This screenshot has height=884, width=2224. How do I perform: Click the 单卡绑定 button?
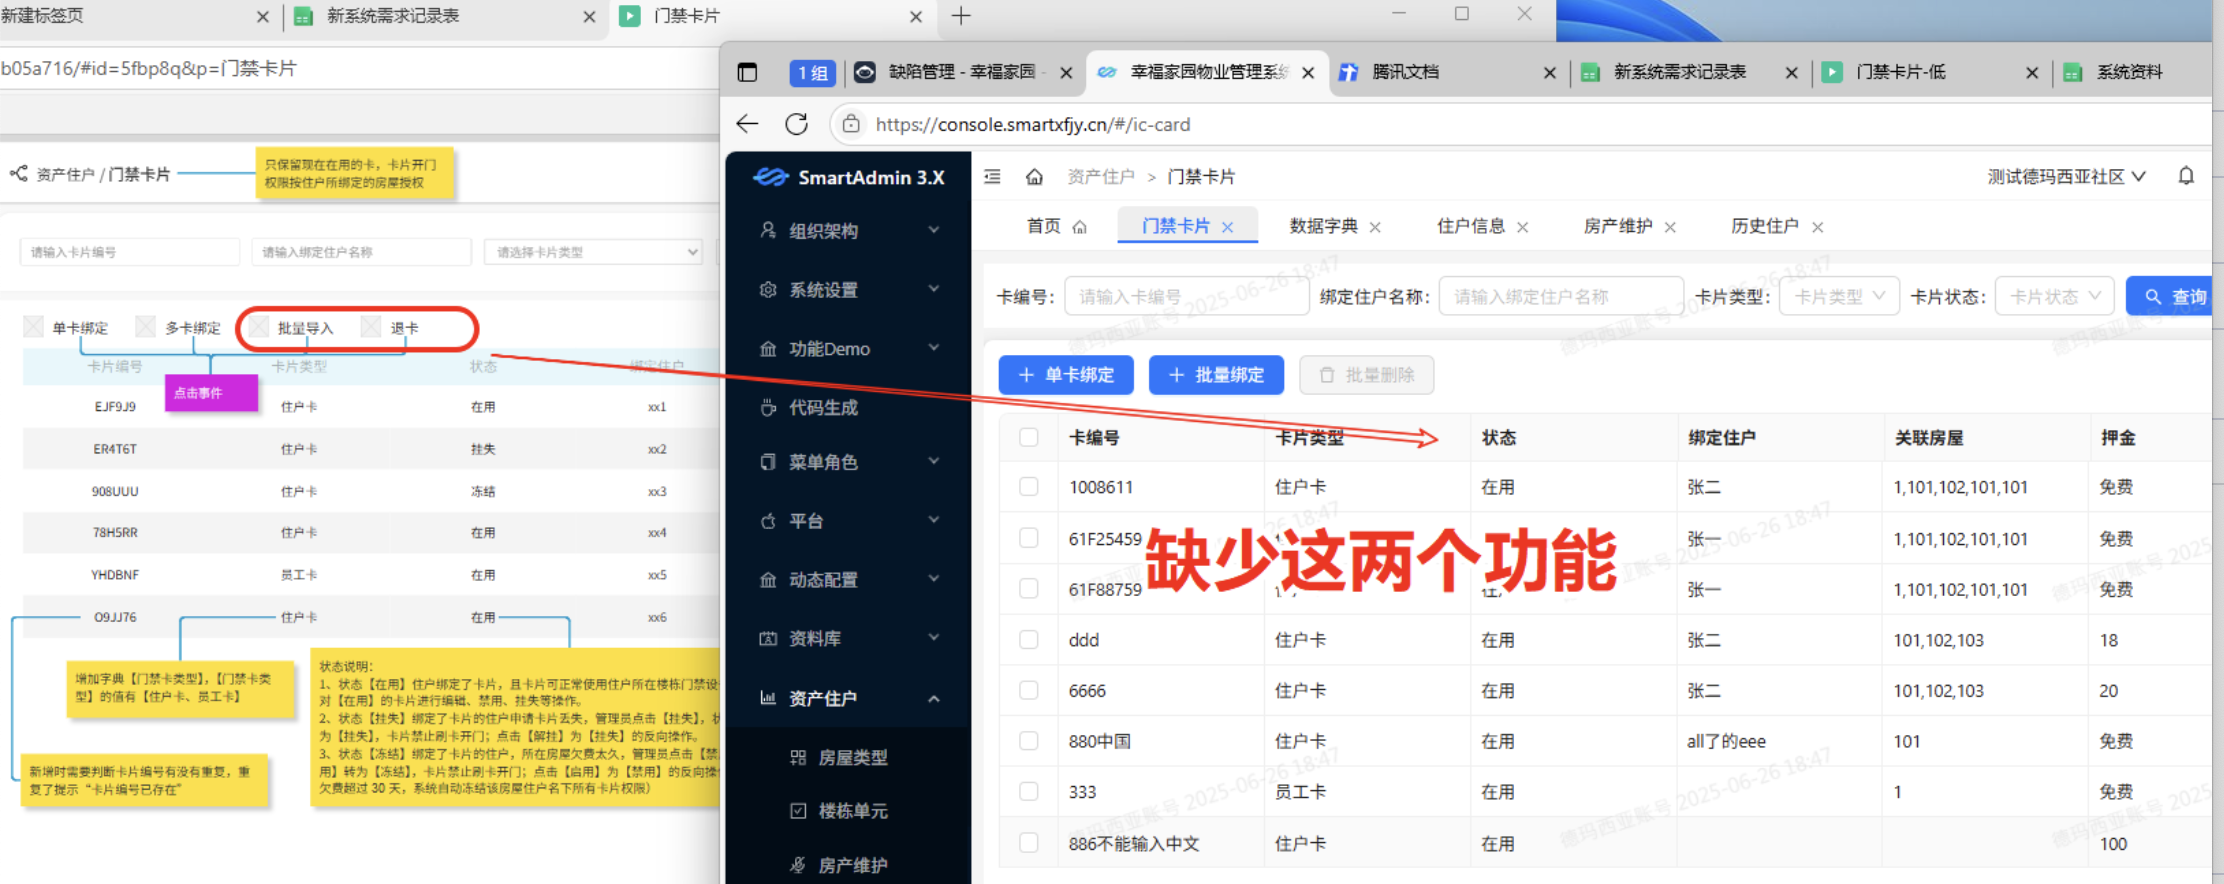click(x=1066, y=375)
